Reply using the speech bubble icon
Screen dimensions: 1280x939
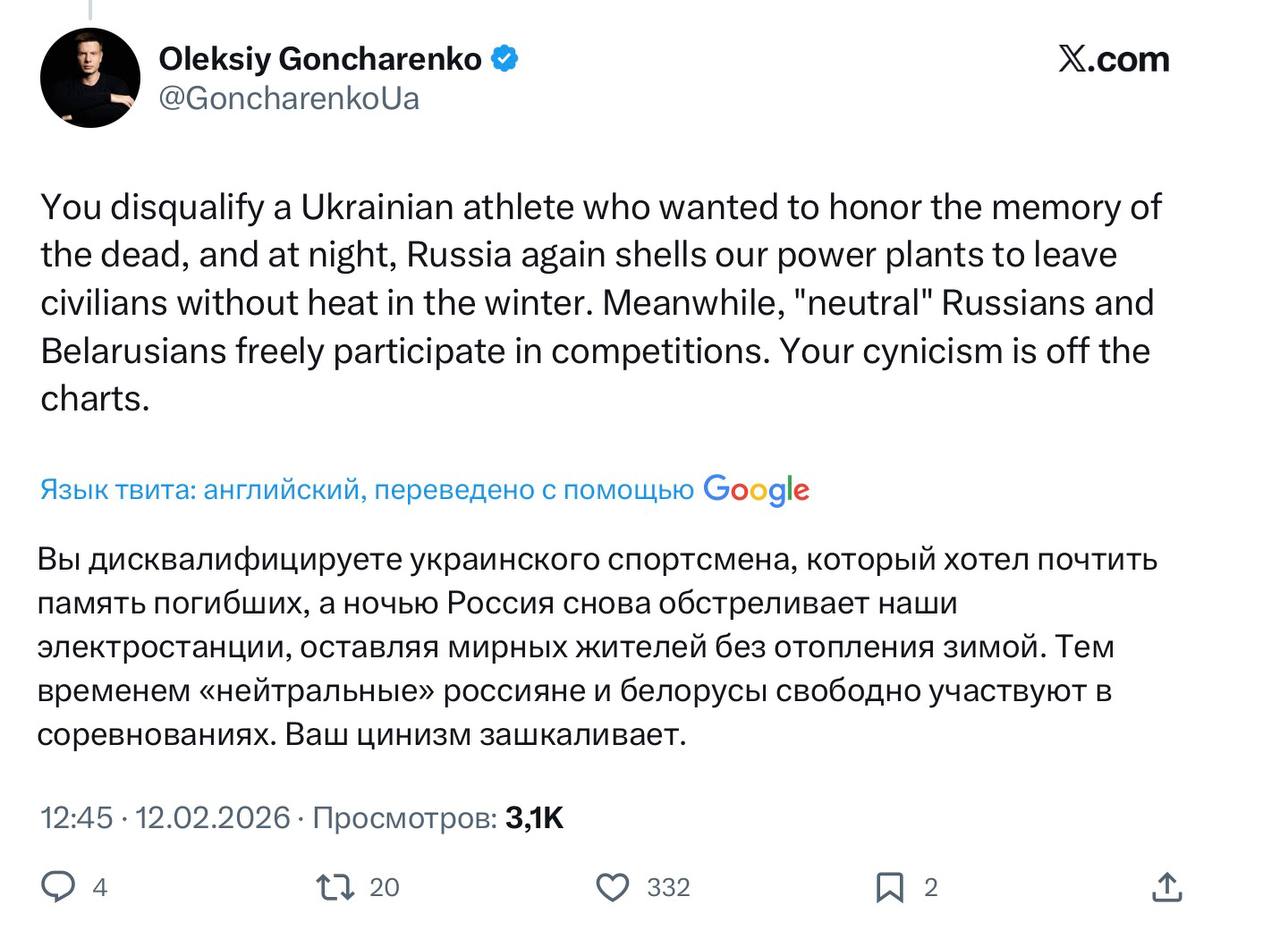(x=58, y=887)
